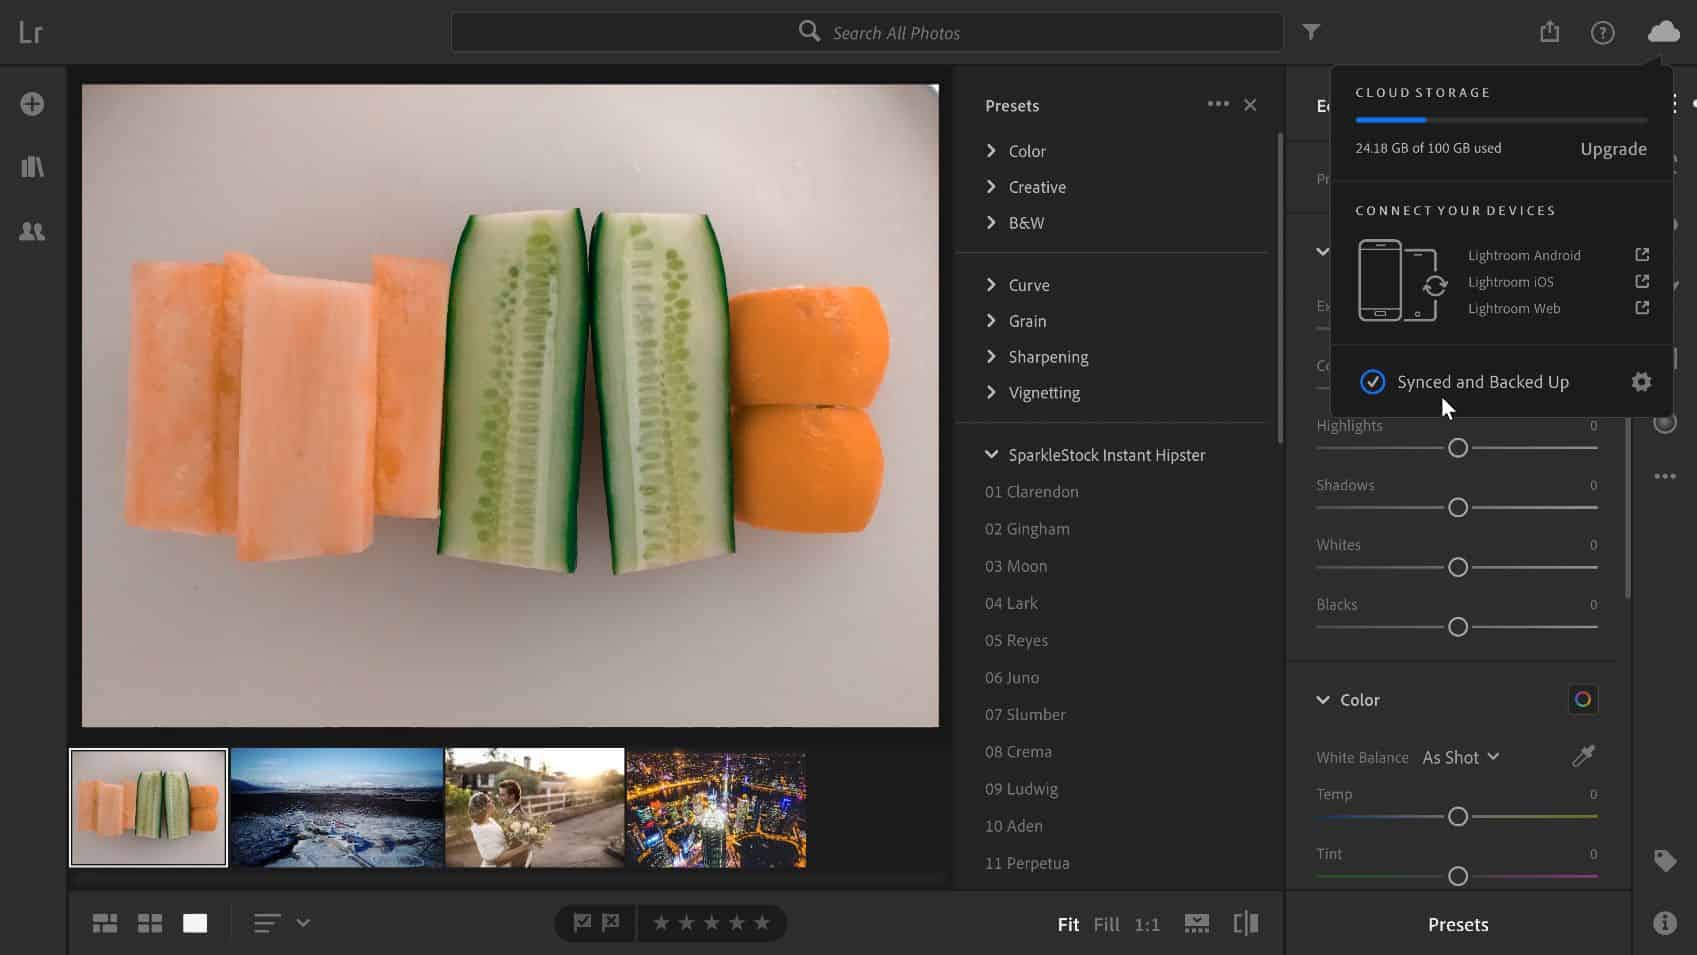Apply the 03 Moon preset
This screenshot has height=955, width=1697.
click(1016, 566)
